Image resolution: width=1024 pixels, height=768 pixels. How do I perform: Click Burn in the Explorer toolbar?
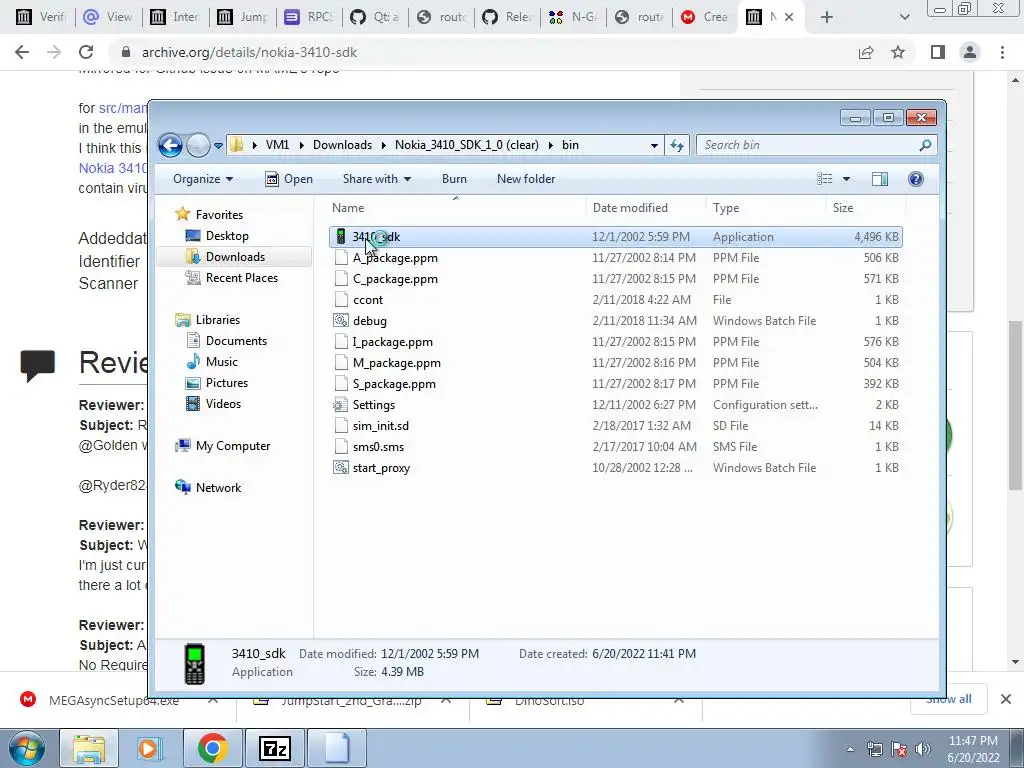[x=454, y=179]
